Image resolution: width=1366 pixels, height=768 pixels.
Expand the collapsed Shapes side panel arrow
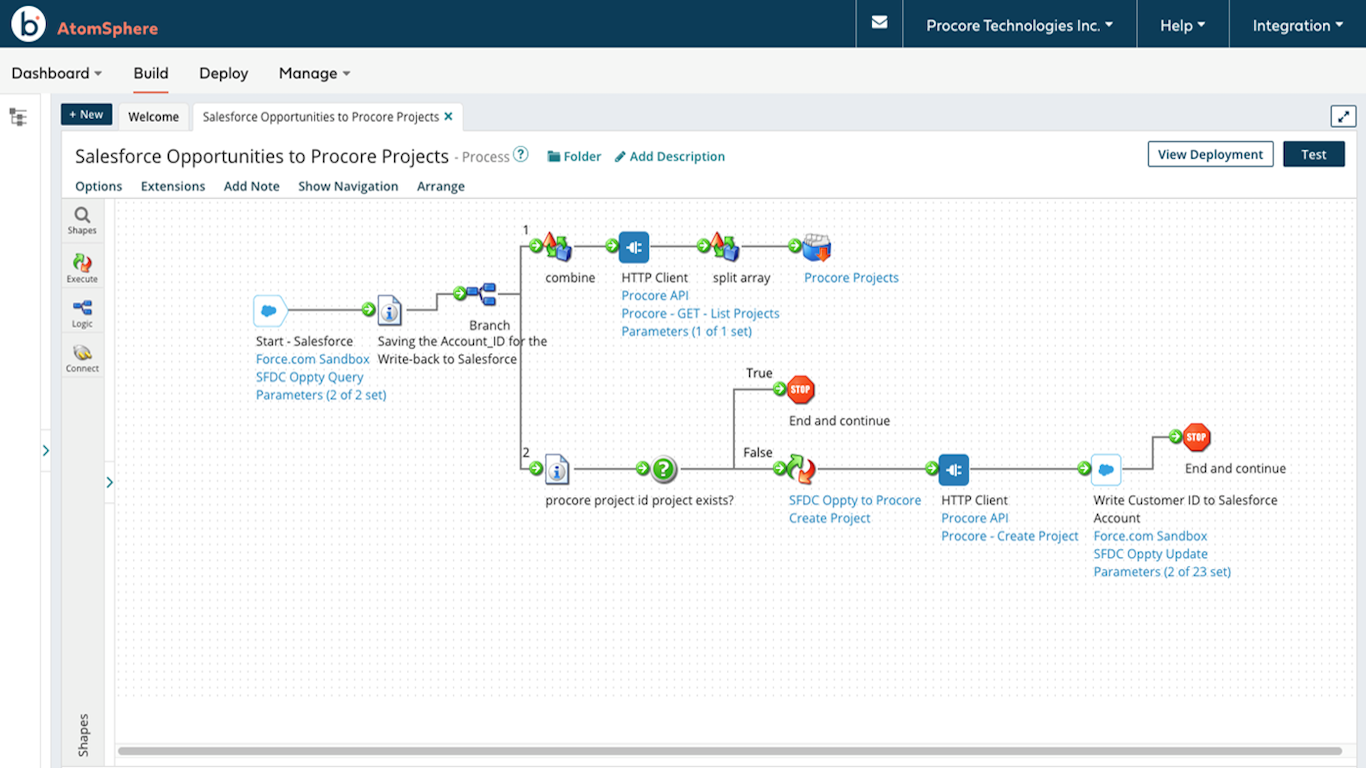(x=109, y=483)
